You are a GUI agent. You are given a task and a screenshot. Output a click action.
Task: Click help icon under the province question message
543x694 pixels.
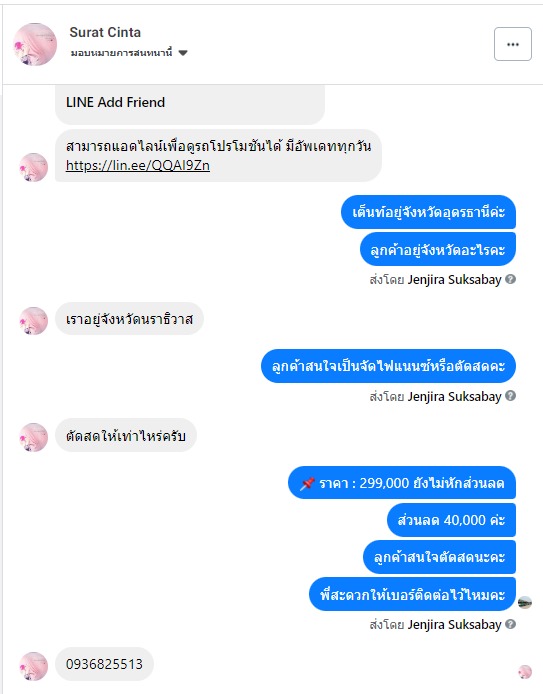(x=510, y=279)
